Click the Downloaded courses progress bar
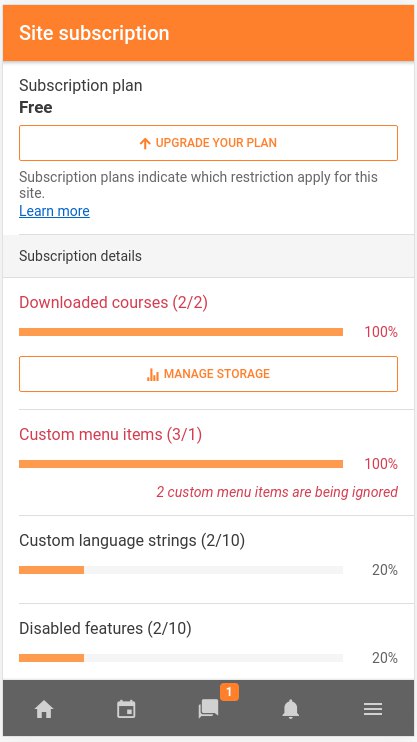The width and height of the screenshot is (417, 742). point(181,332)
